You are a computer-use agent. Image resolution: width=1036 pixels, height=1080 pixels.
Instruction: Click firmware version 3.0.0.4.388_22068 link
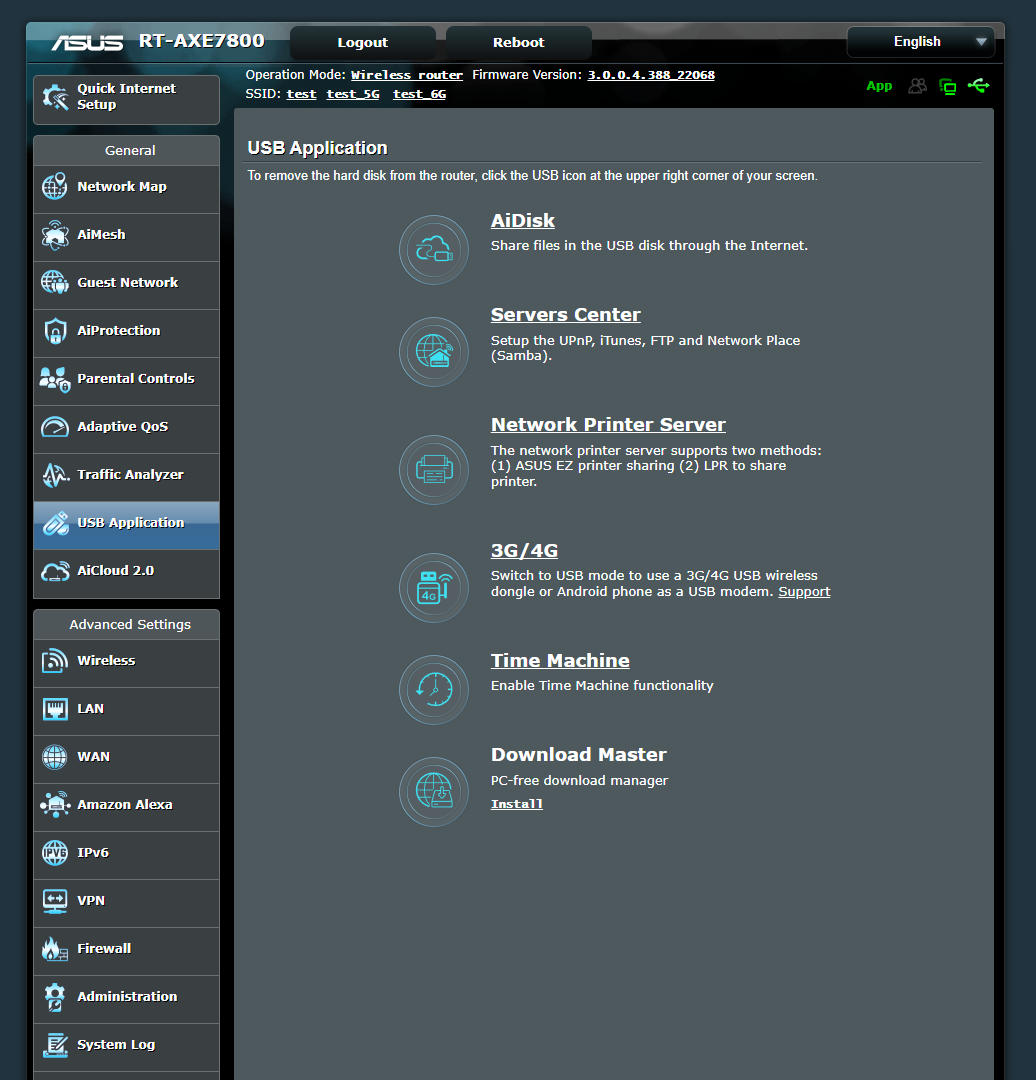click(x=651, y=75)
